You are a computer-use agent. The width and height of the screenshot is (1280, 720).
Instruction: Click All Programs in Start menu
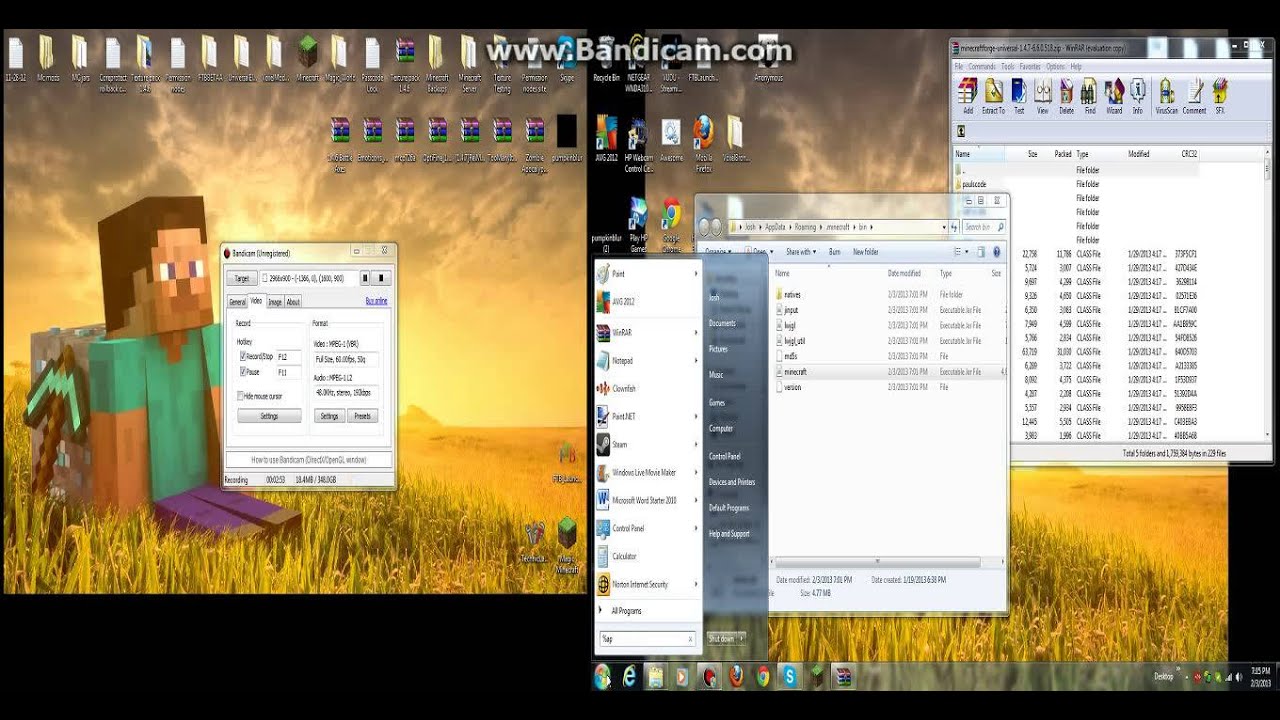[x=626, y=610]
